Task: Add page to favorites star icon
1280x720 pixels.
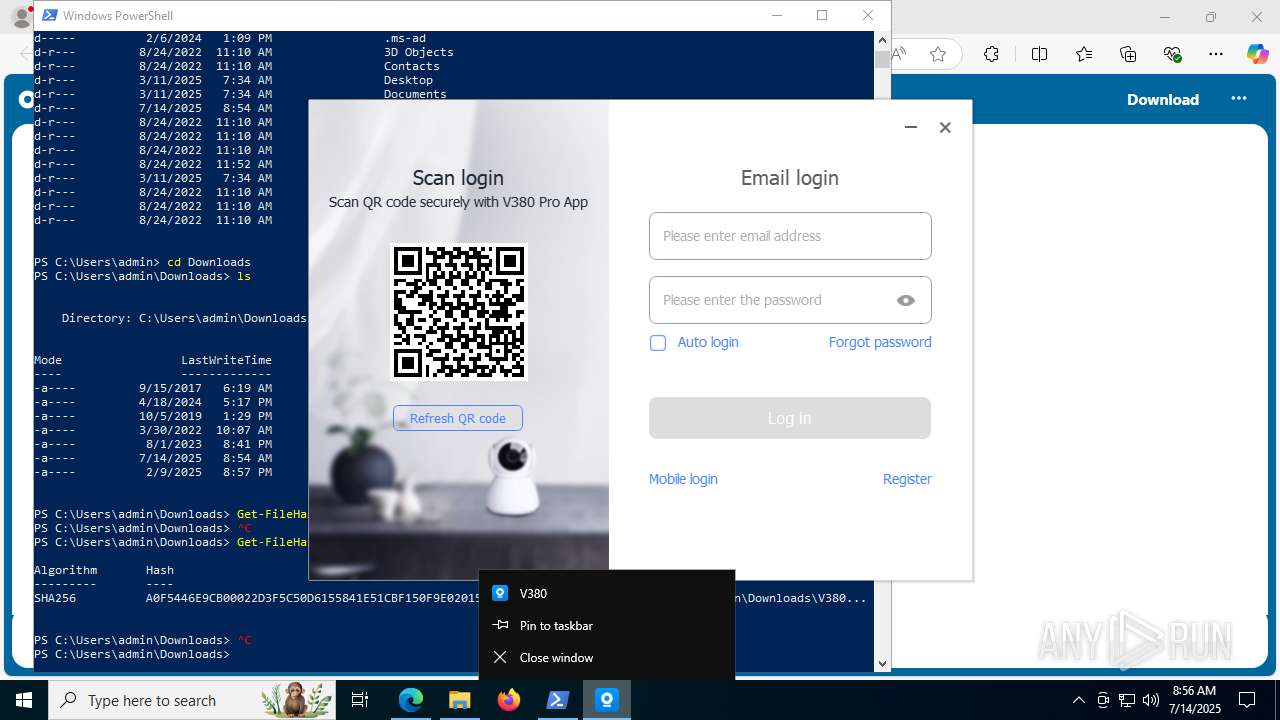Action: click(938, 54)
